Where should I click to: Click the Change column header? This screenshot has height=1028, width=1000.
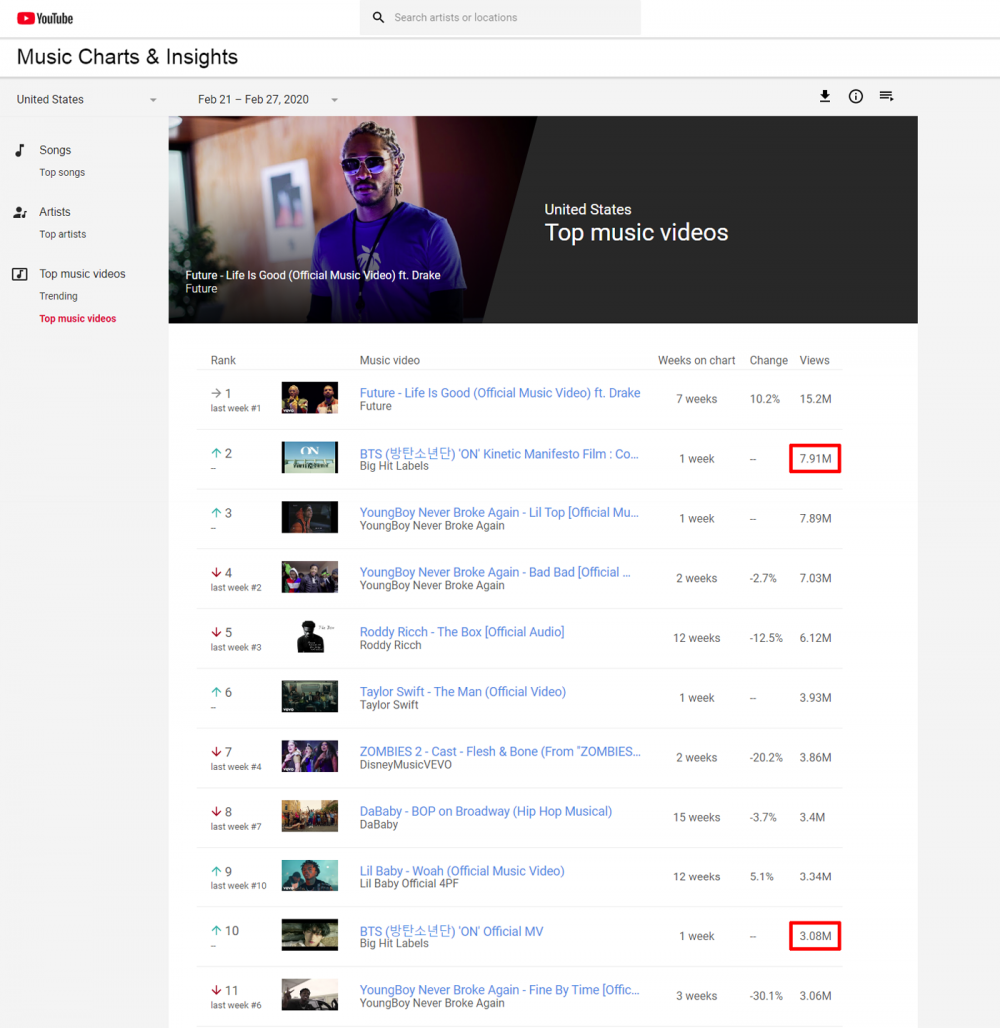coord(769,360)
